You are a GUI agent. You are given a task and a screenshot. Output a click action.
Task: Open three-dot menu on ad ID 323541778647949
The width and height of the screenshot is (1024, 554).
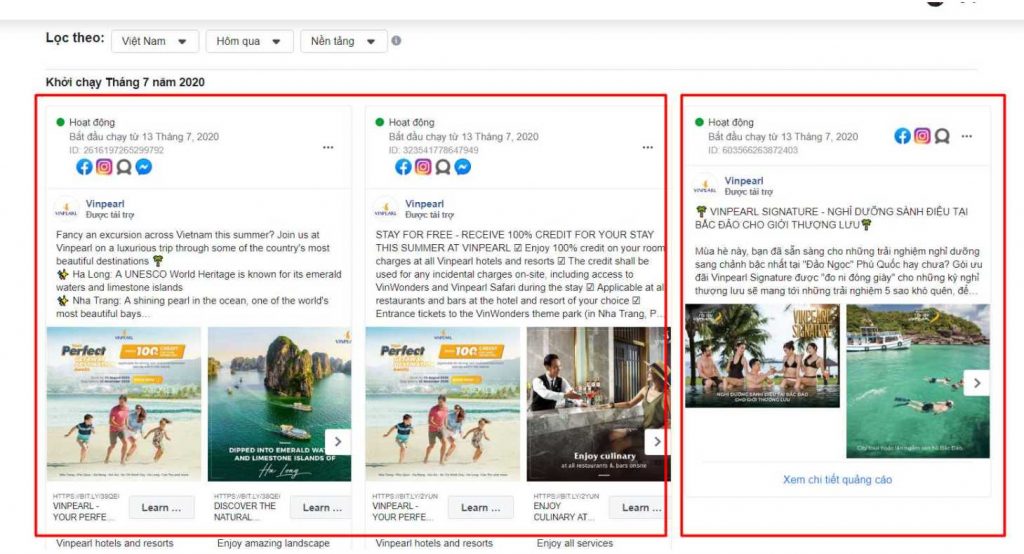[x=647, y=148]
